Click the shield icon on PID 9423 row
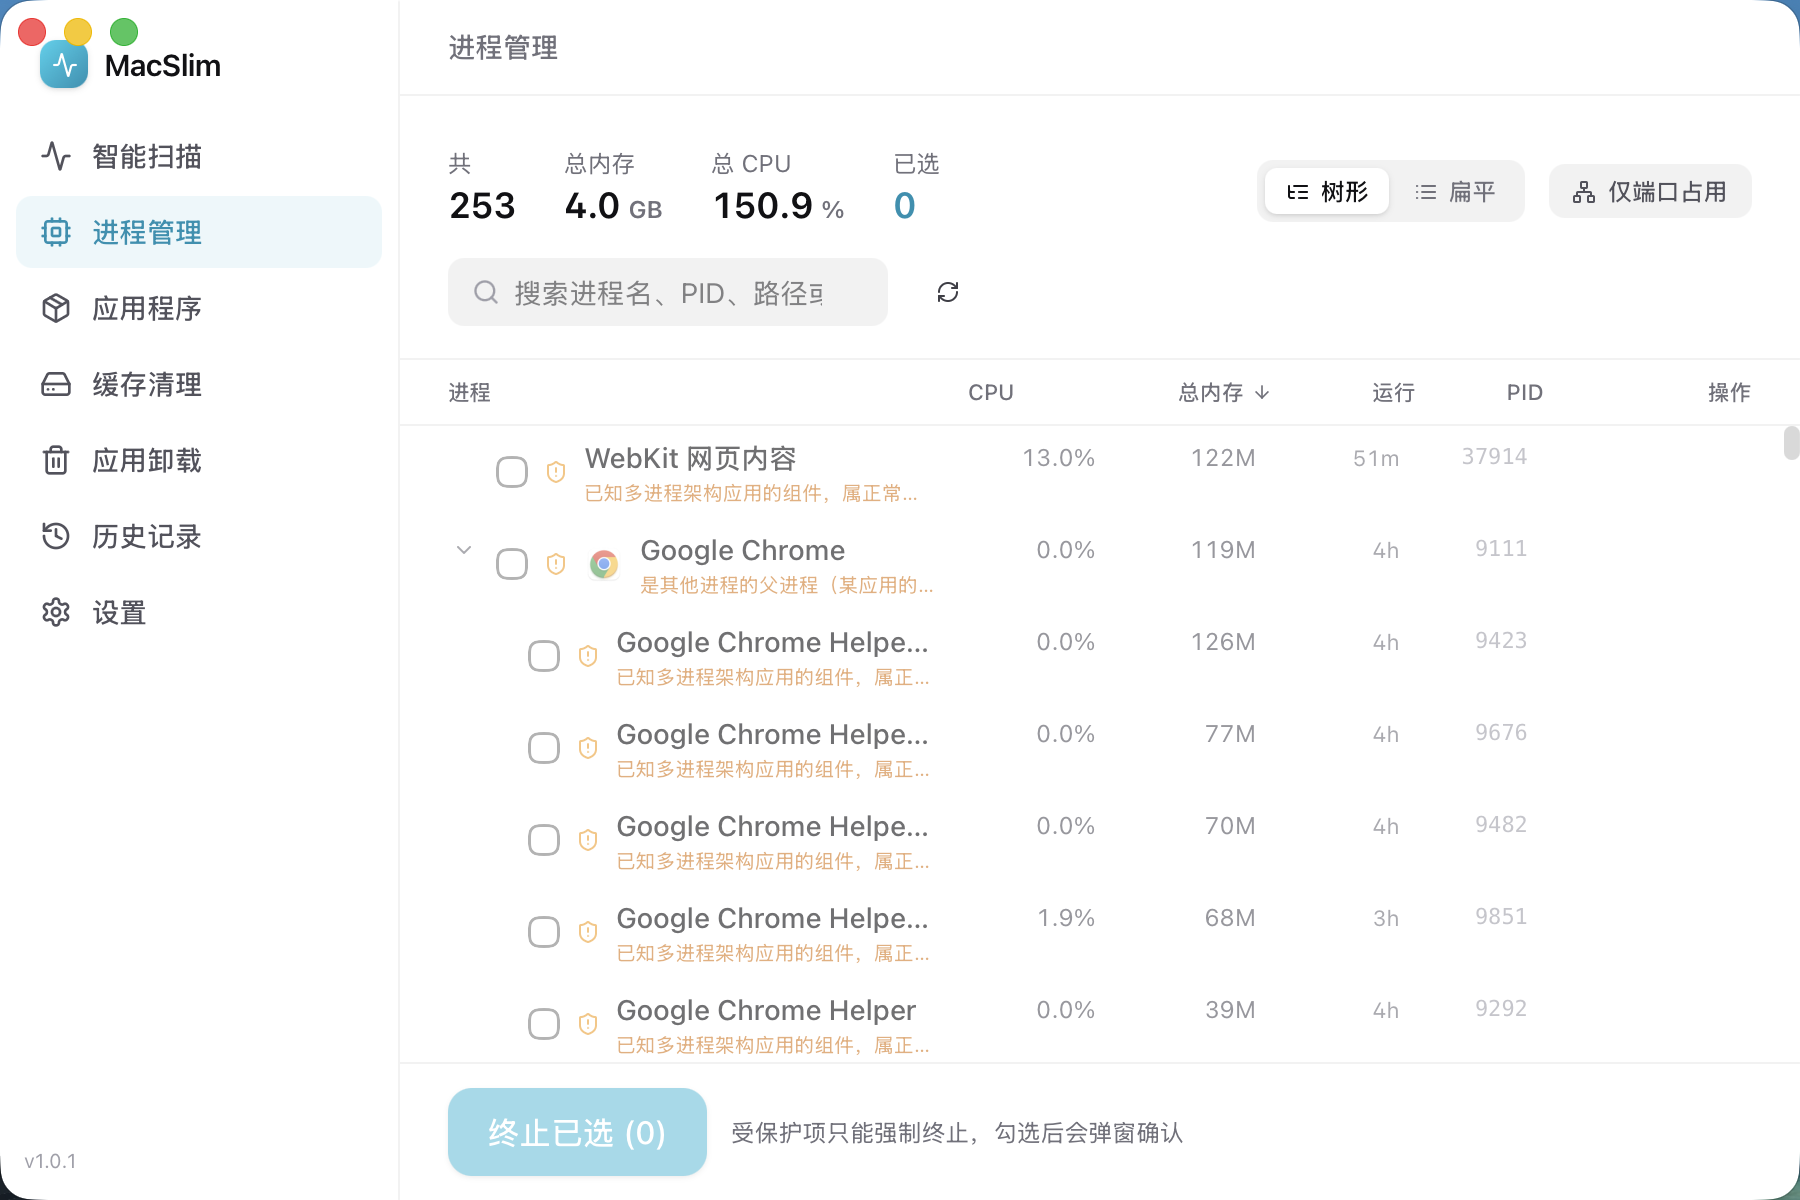Image resolution: width=1800 pixels, height=1200 pixels. [588, 656]
